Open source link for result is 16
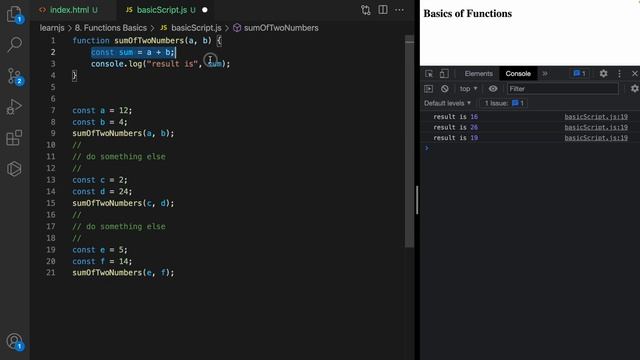The image size is (640, 360). click(596, 117)
